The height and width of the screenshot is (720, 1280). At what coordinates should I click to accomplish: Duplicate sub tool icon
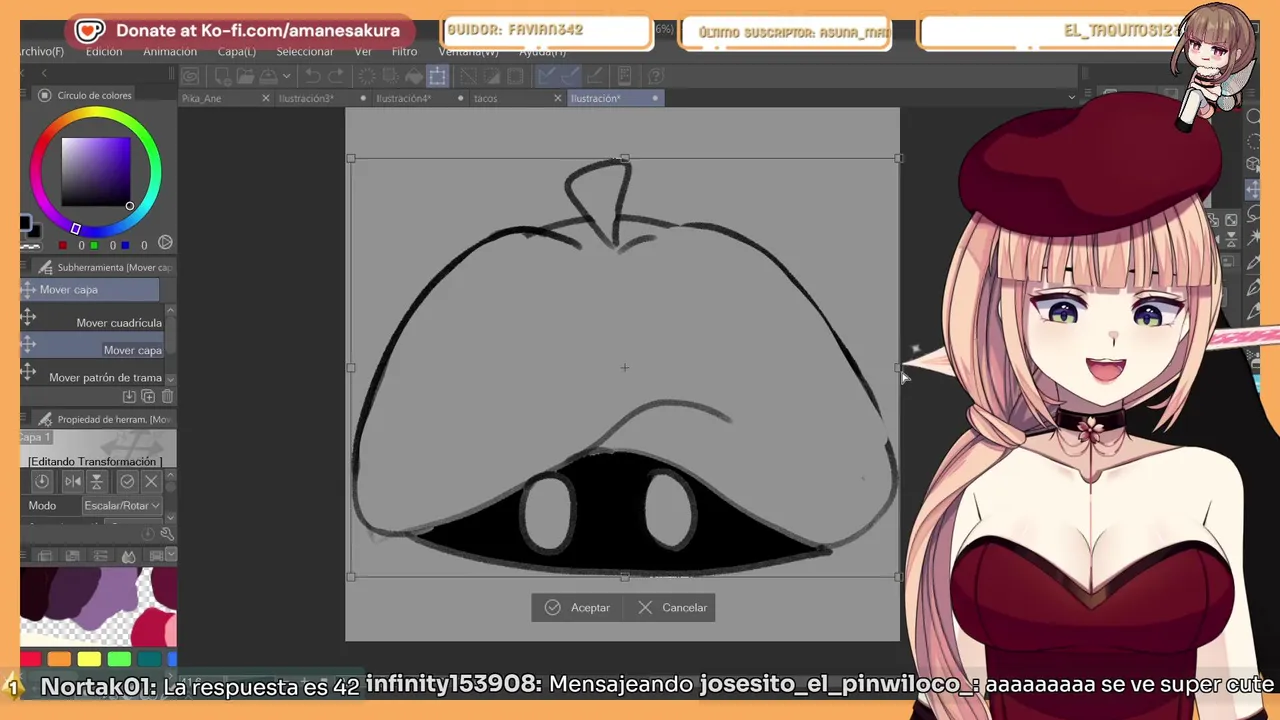coord(148,396)
